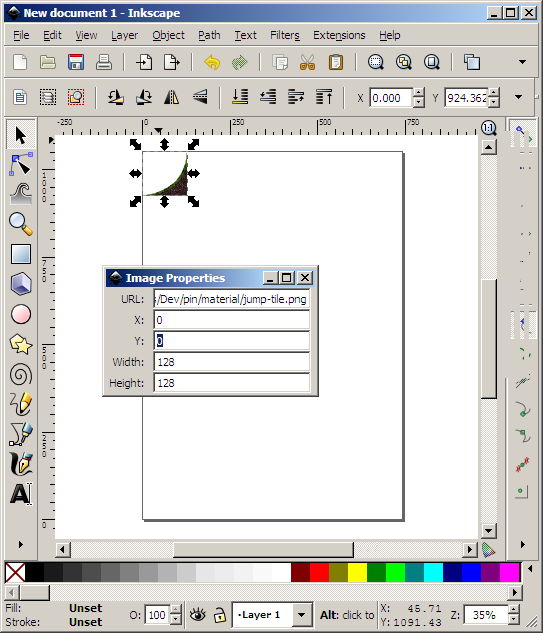Select the Rectangle drawing tool
543x633 pixels.
click(x=21, y=254)
